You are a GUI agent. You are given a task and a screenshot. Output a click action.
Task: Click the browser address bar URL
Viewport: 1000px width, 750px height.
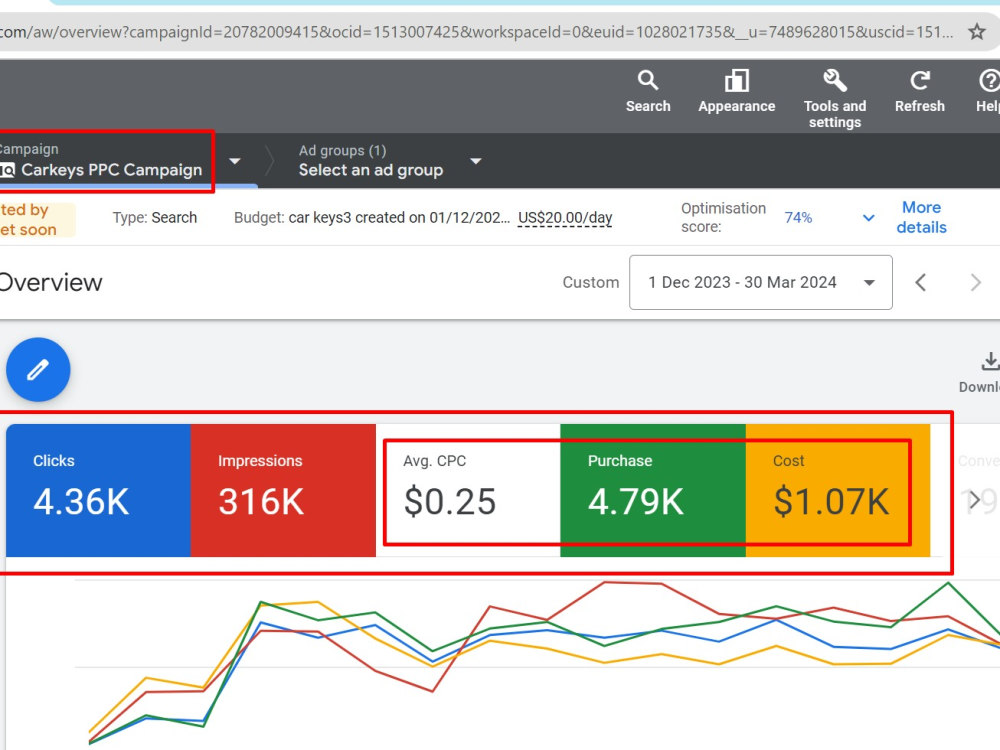[x=476, y=31]
